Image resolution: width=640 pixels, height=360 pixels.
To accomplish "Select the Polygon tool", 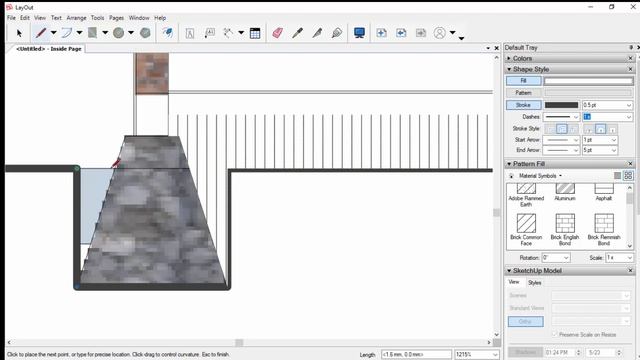I will [145, 33].
